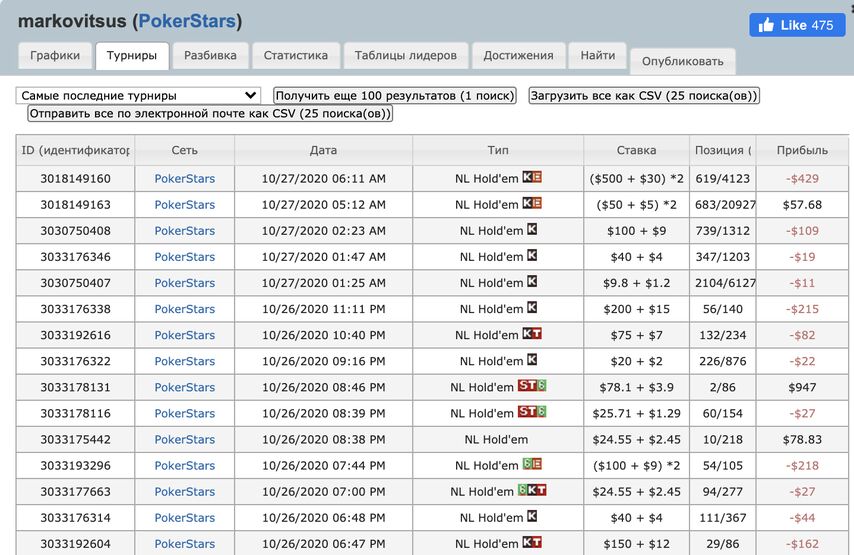Click the knockout K icon in row 3033176338
854x555 pixels.
(x=532, y=309)
